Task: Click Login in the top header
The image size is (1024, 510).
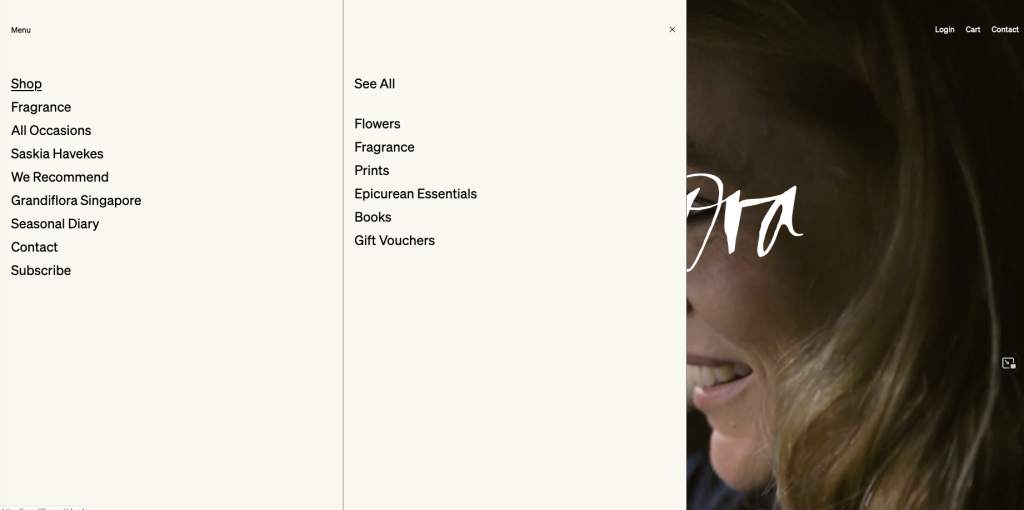Action: (944, 29)
